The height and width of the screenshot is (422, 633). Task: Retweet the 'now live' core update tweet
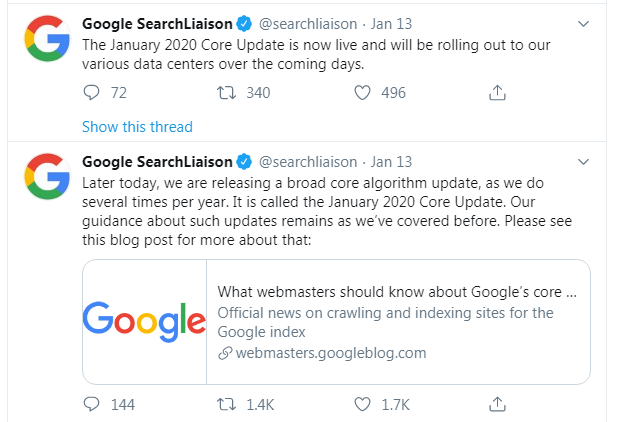coord(227,93)
